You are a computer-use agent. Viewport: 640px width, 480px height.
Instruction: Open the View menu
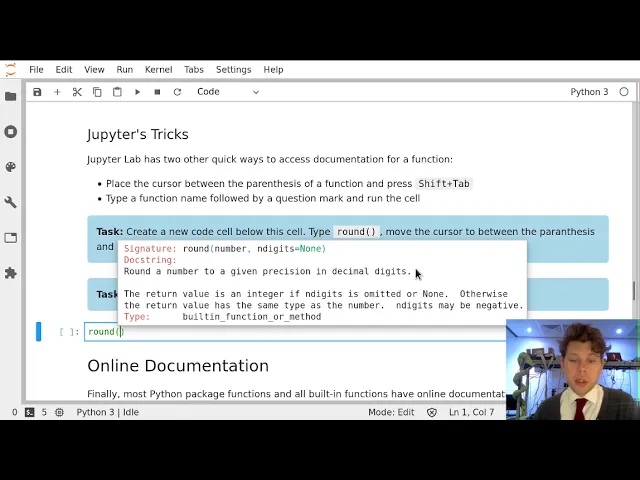pyautogui.click(x=94, y=69)
